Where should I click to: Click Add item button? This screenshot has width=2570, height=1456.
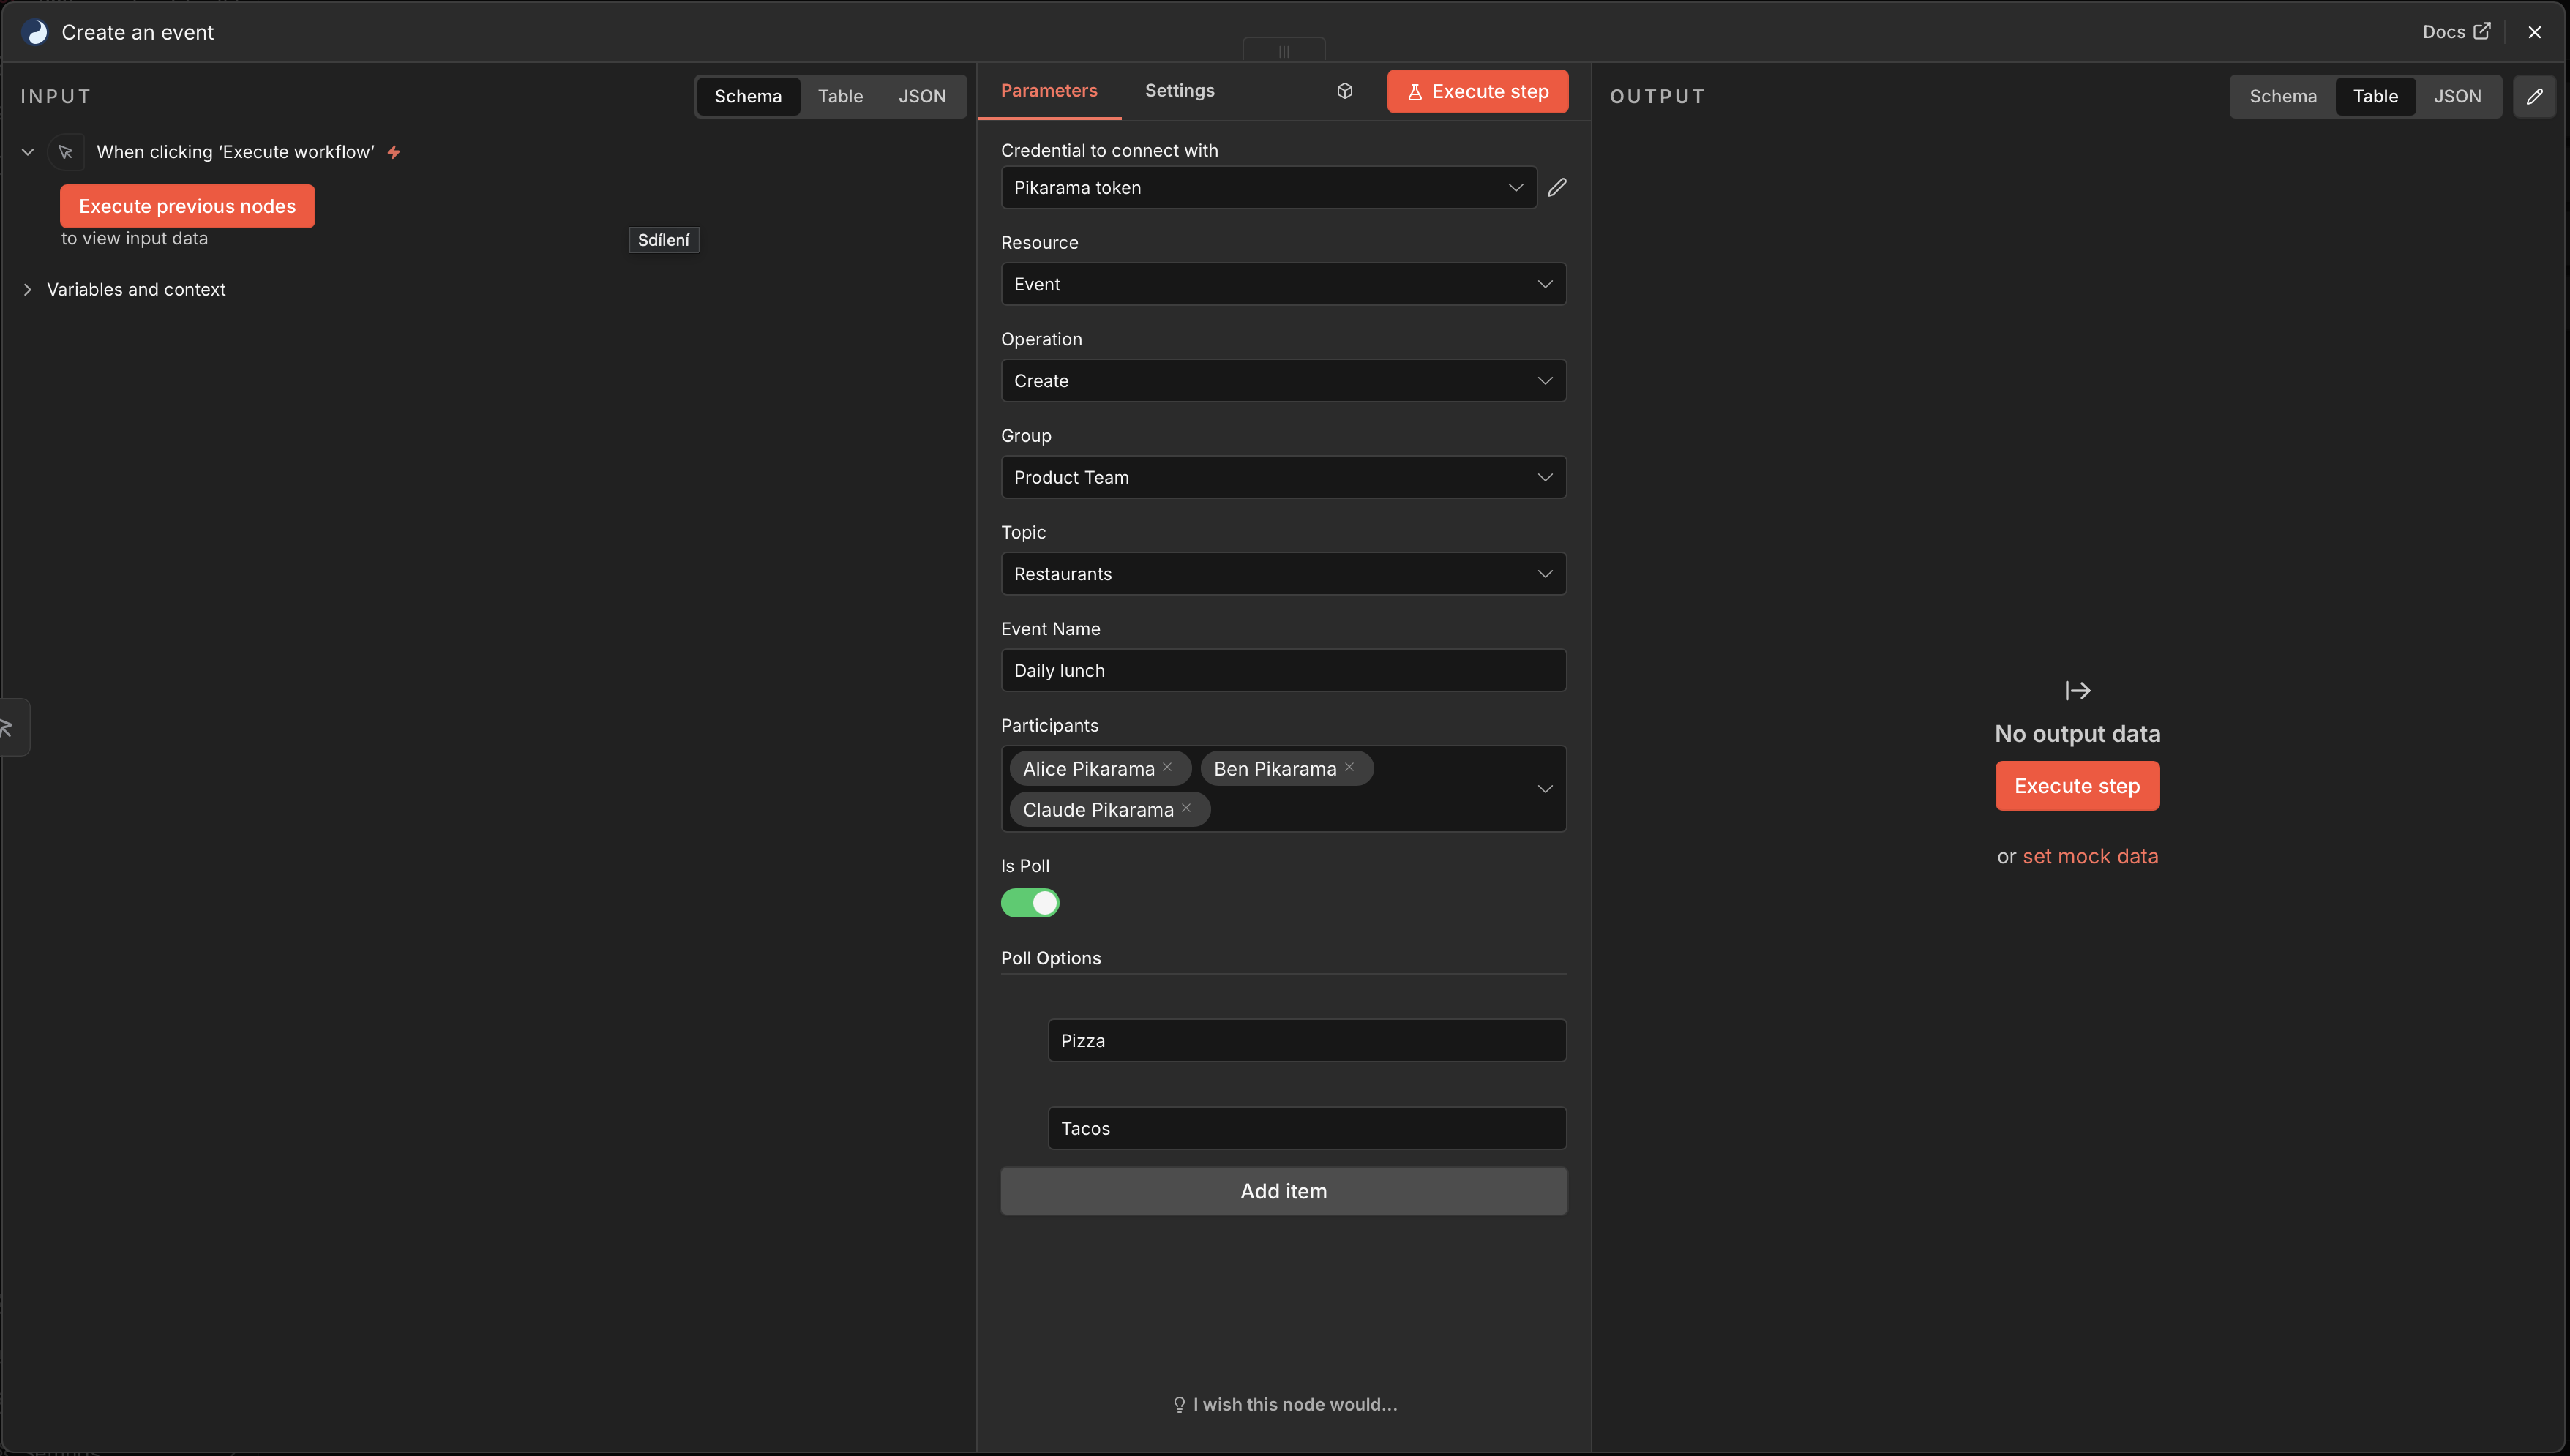click(x=1283, y=1191)
